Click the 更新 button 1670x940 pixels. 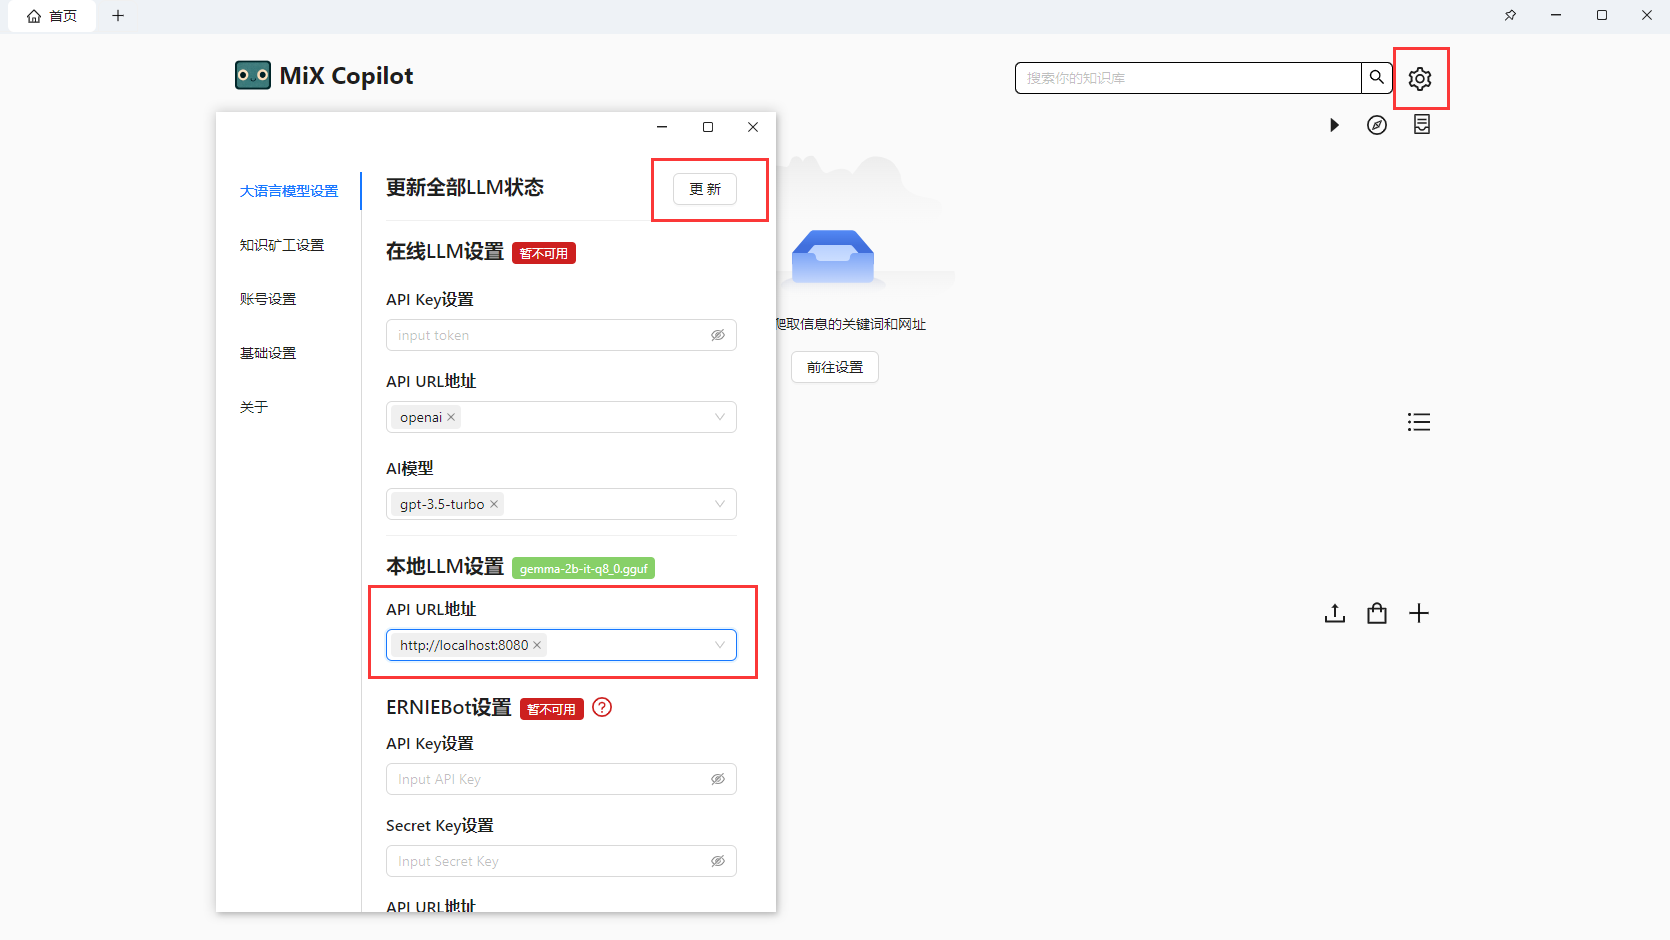705,189
